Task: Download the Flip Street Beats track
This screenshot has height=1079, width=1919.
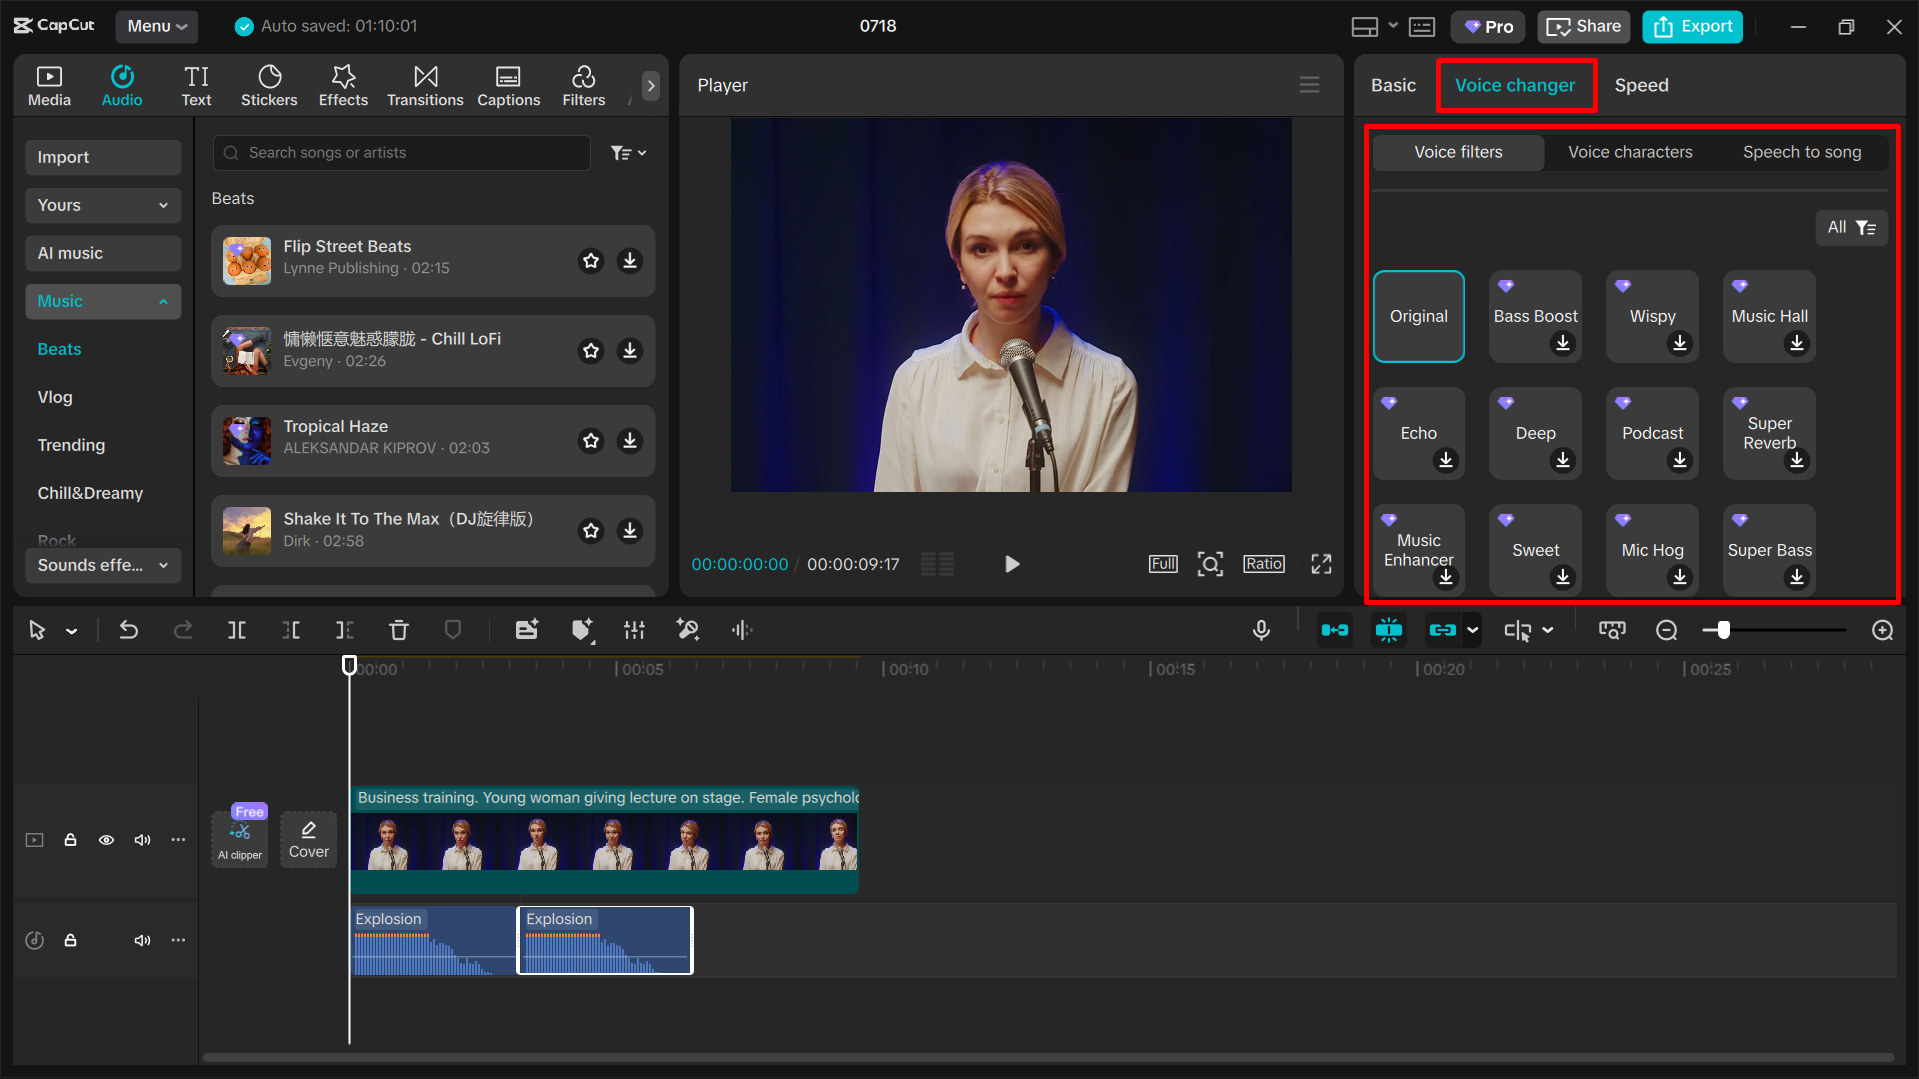Action: pyautogui.click(x=630, y=260)
